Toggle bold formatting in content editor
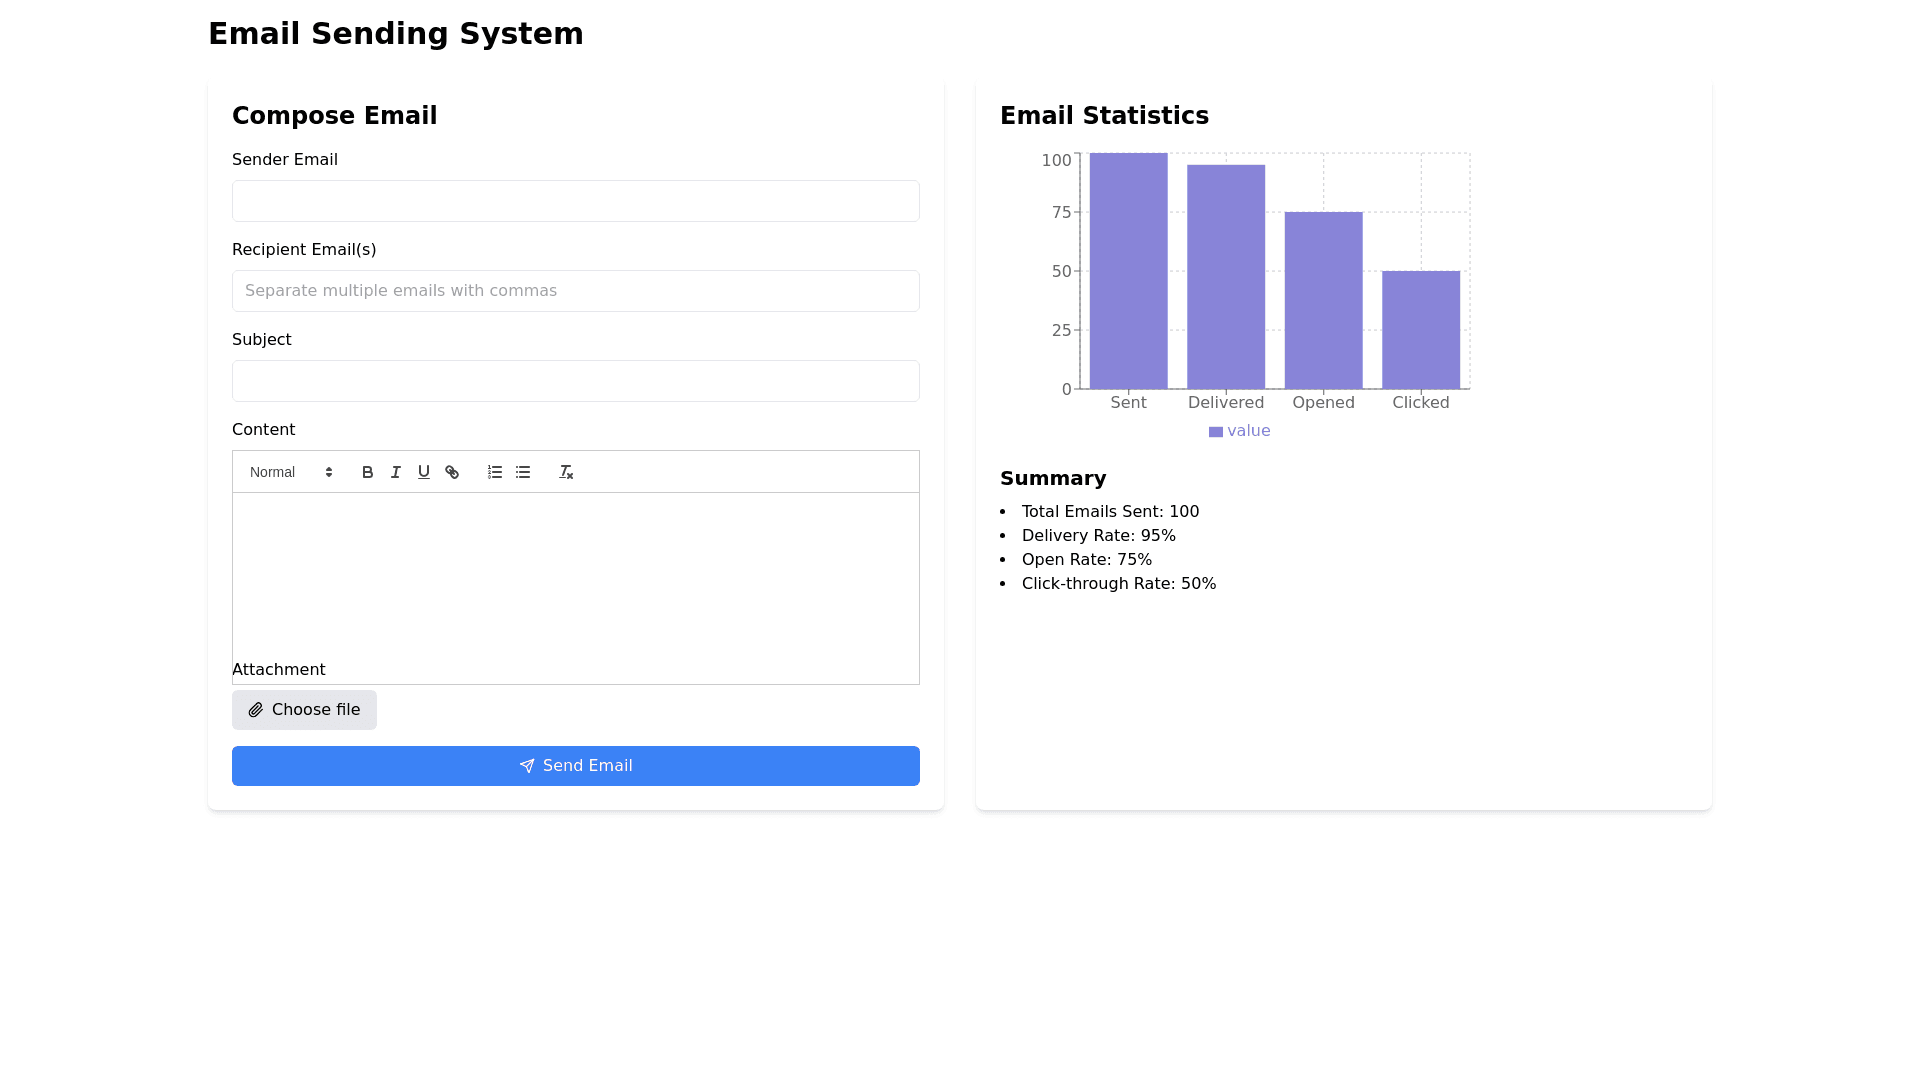The height and width of the screenshot is (1080, 1920). (x=368, y=472)
